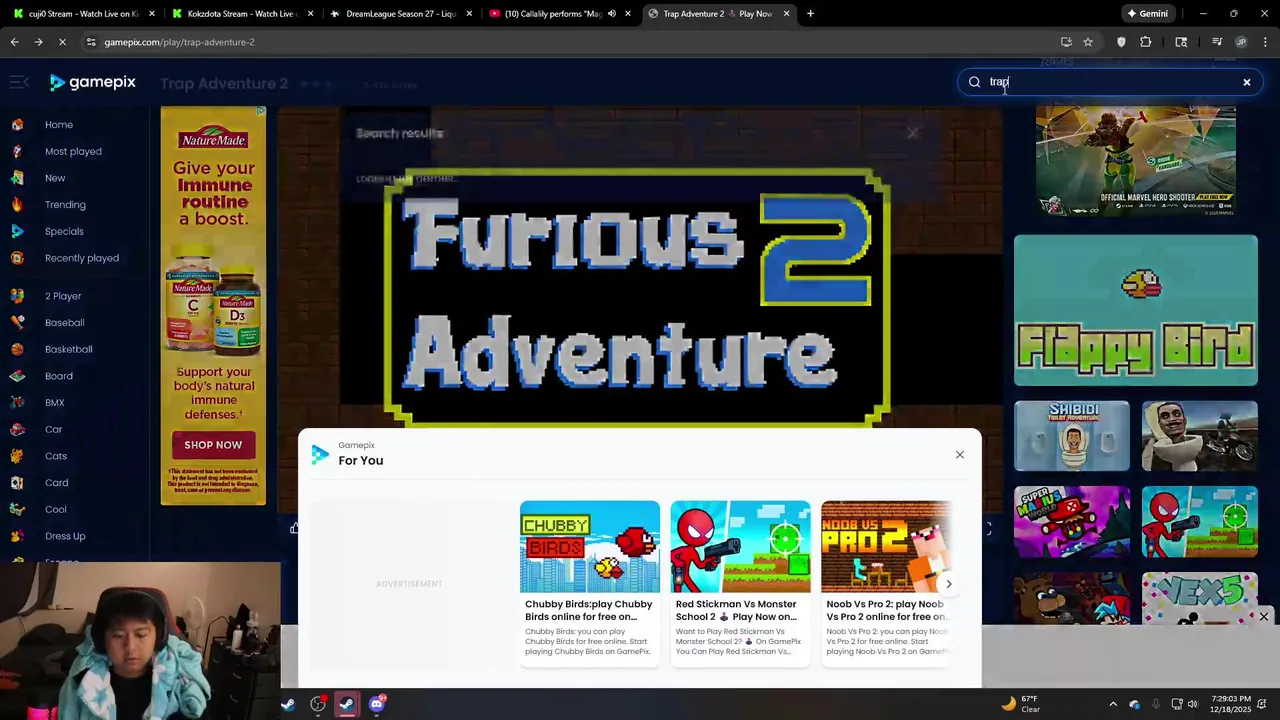Open Basketball category
The height and width of the screenshot is (720, 1280).
(68, 349)
